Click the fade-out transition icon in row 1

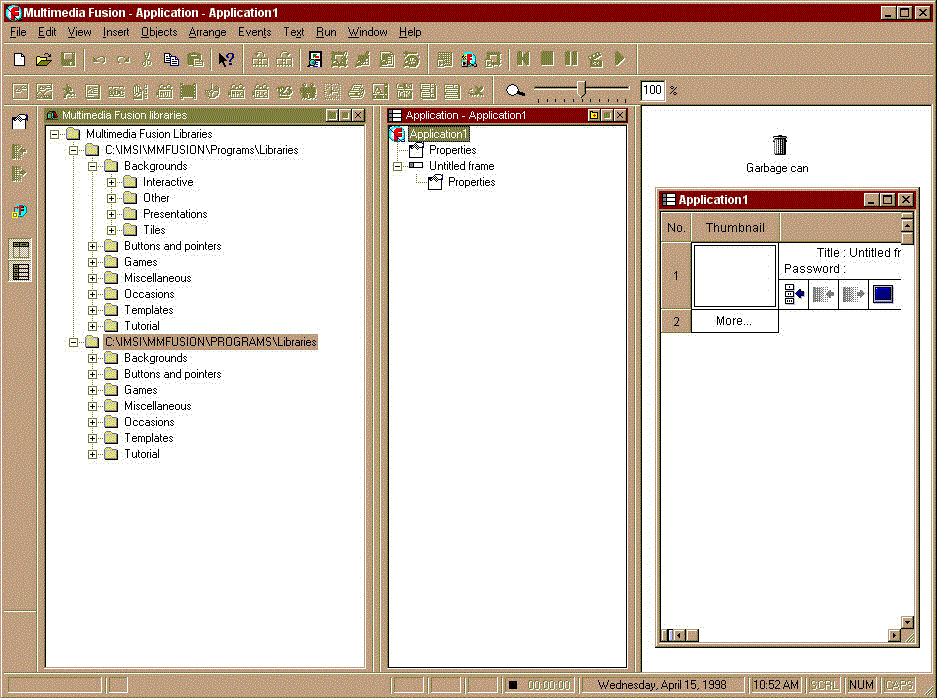853,294
